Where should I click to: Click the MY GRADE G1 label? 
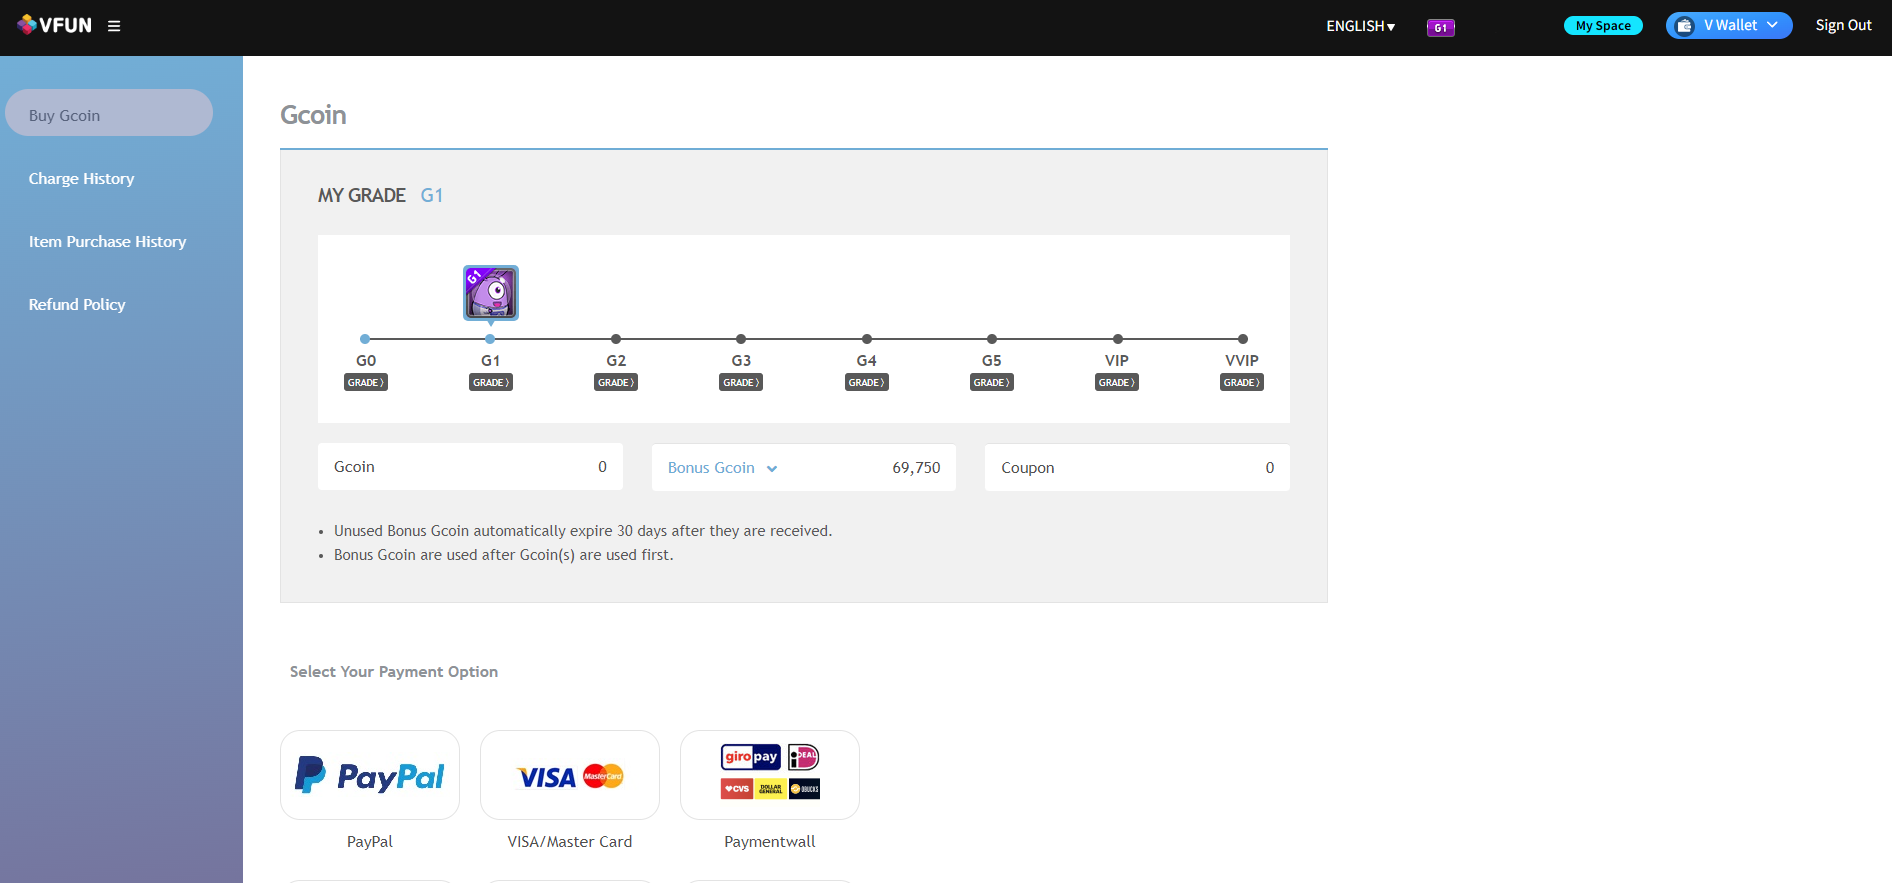(x=380, y=195)
